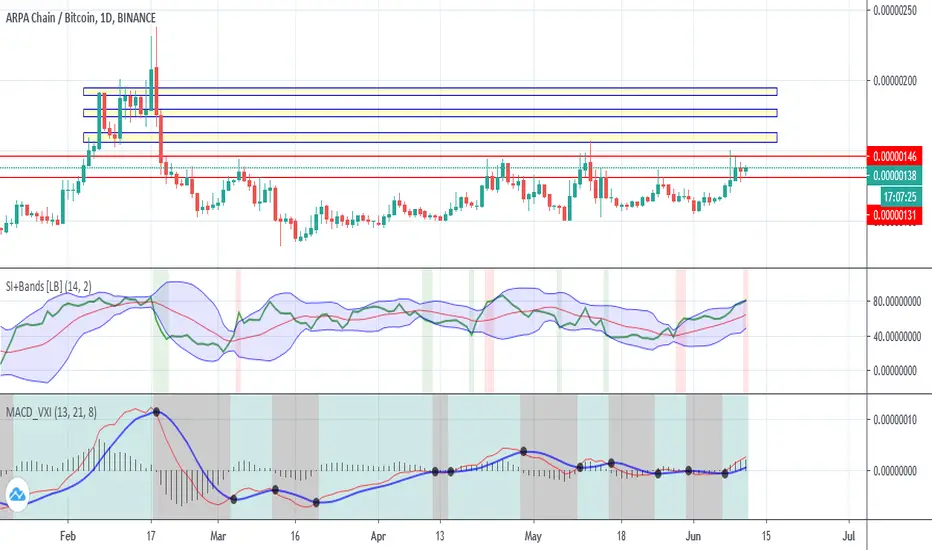
Task: Click the 0.00000250 price axis value
Action: (x=895, y=11)
